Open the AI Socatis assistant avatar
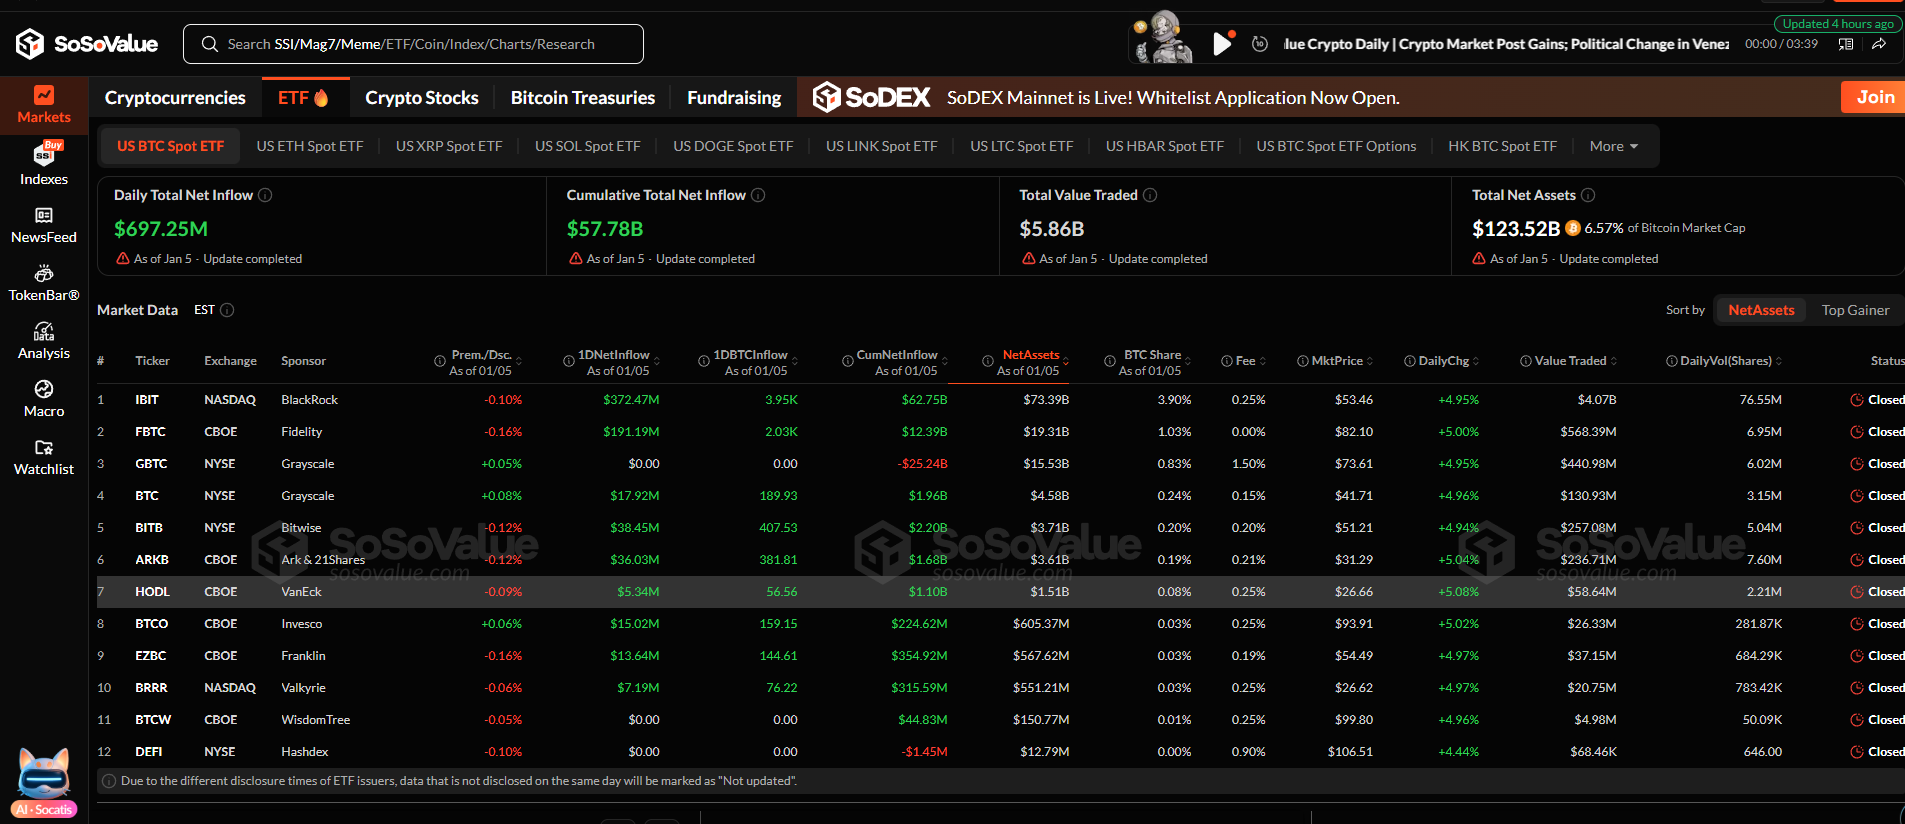Screen dimensions: 1905x824 tap(44, 778)
